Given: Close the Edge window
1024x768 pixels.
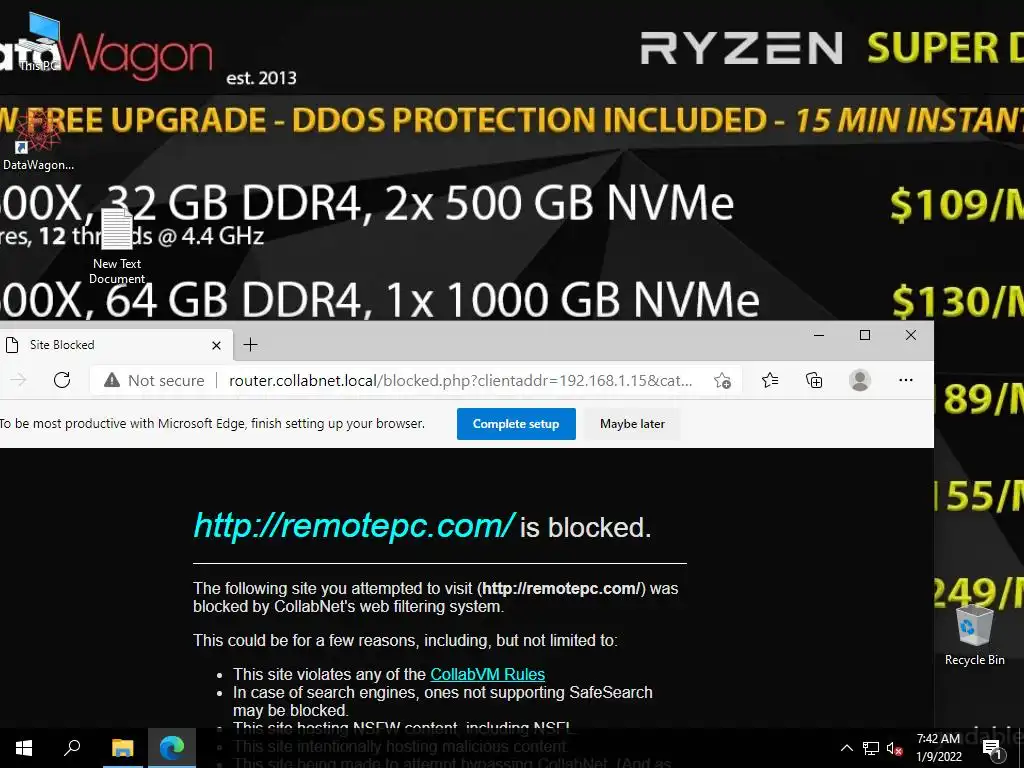Looking at the screenshot, I should point(911,335).
